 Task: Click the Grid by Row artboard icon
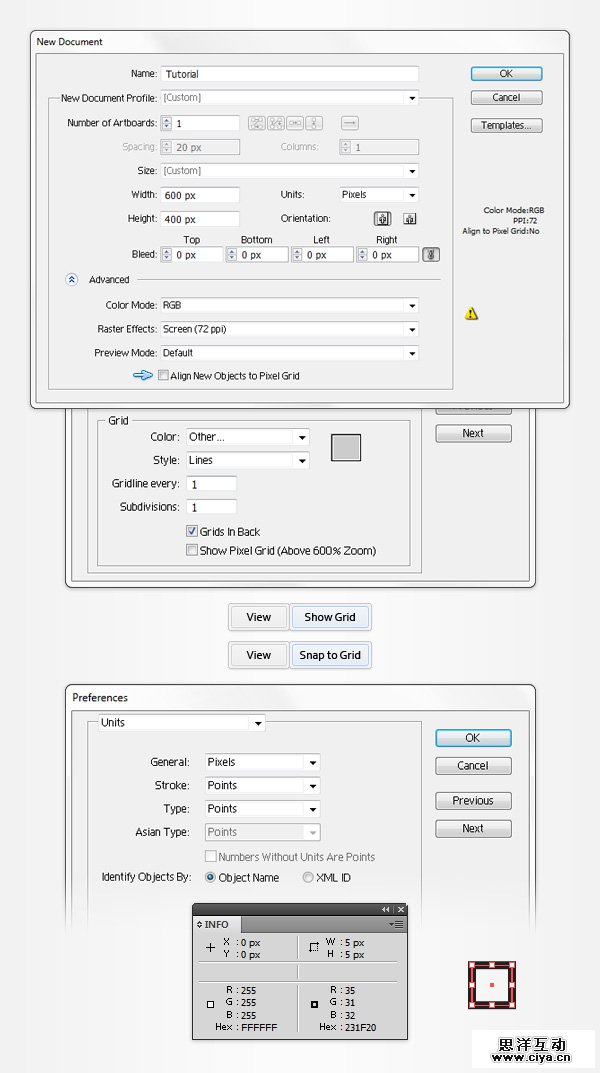tap(255, 123)
